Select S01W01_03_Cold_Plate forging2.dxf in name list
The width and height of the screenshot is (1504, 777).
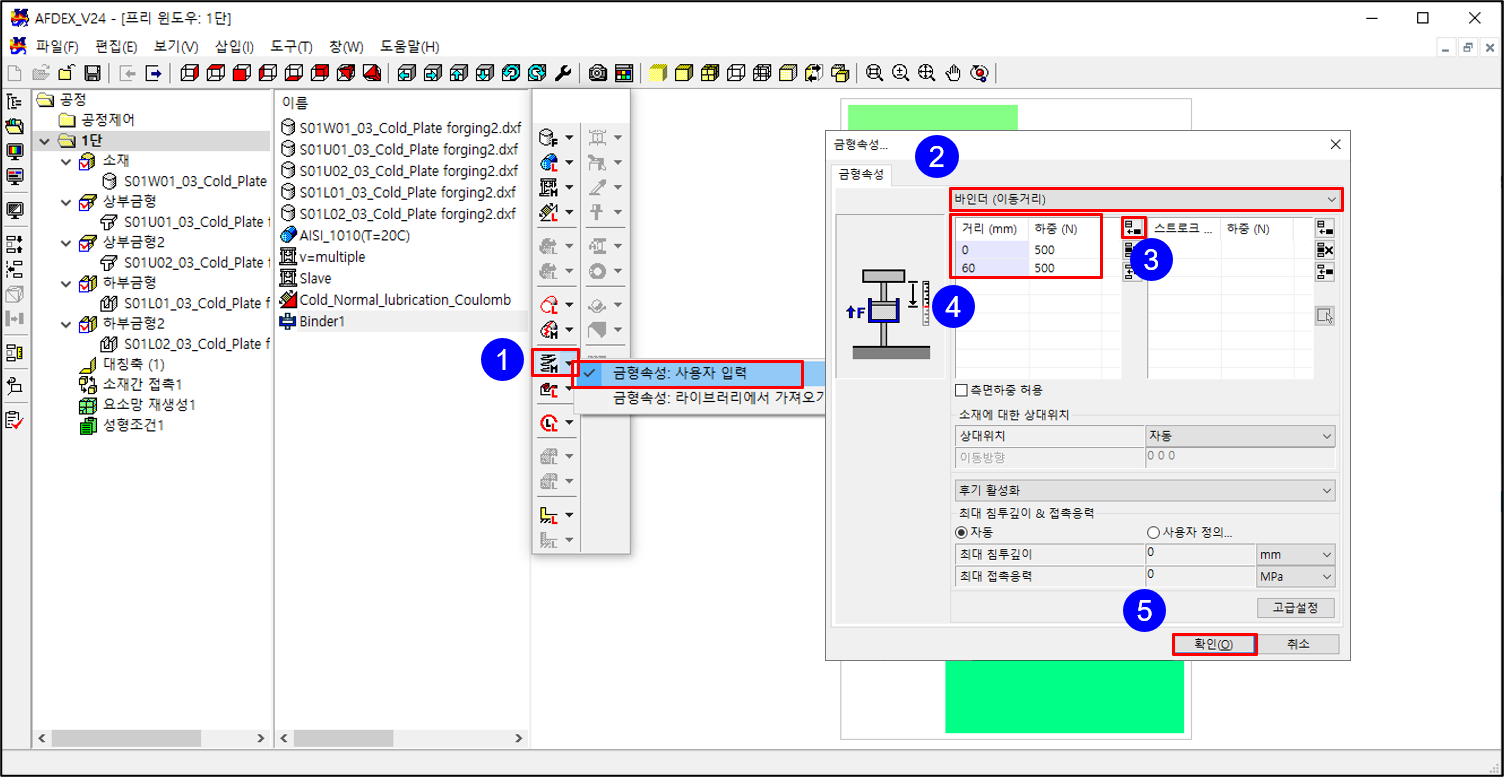point(399,127)
